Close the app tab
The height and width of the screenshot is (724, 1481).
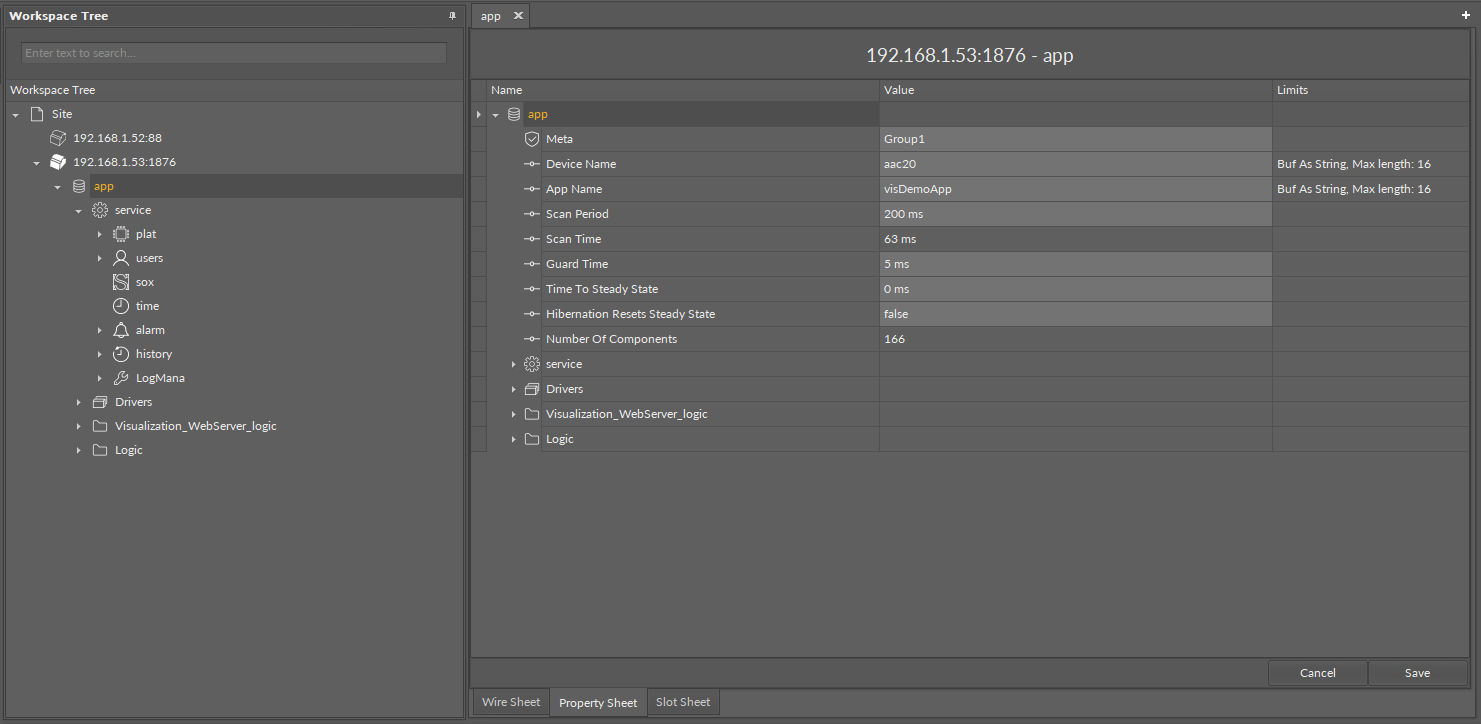(x=518, y=16)
